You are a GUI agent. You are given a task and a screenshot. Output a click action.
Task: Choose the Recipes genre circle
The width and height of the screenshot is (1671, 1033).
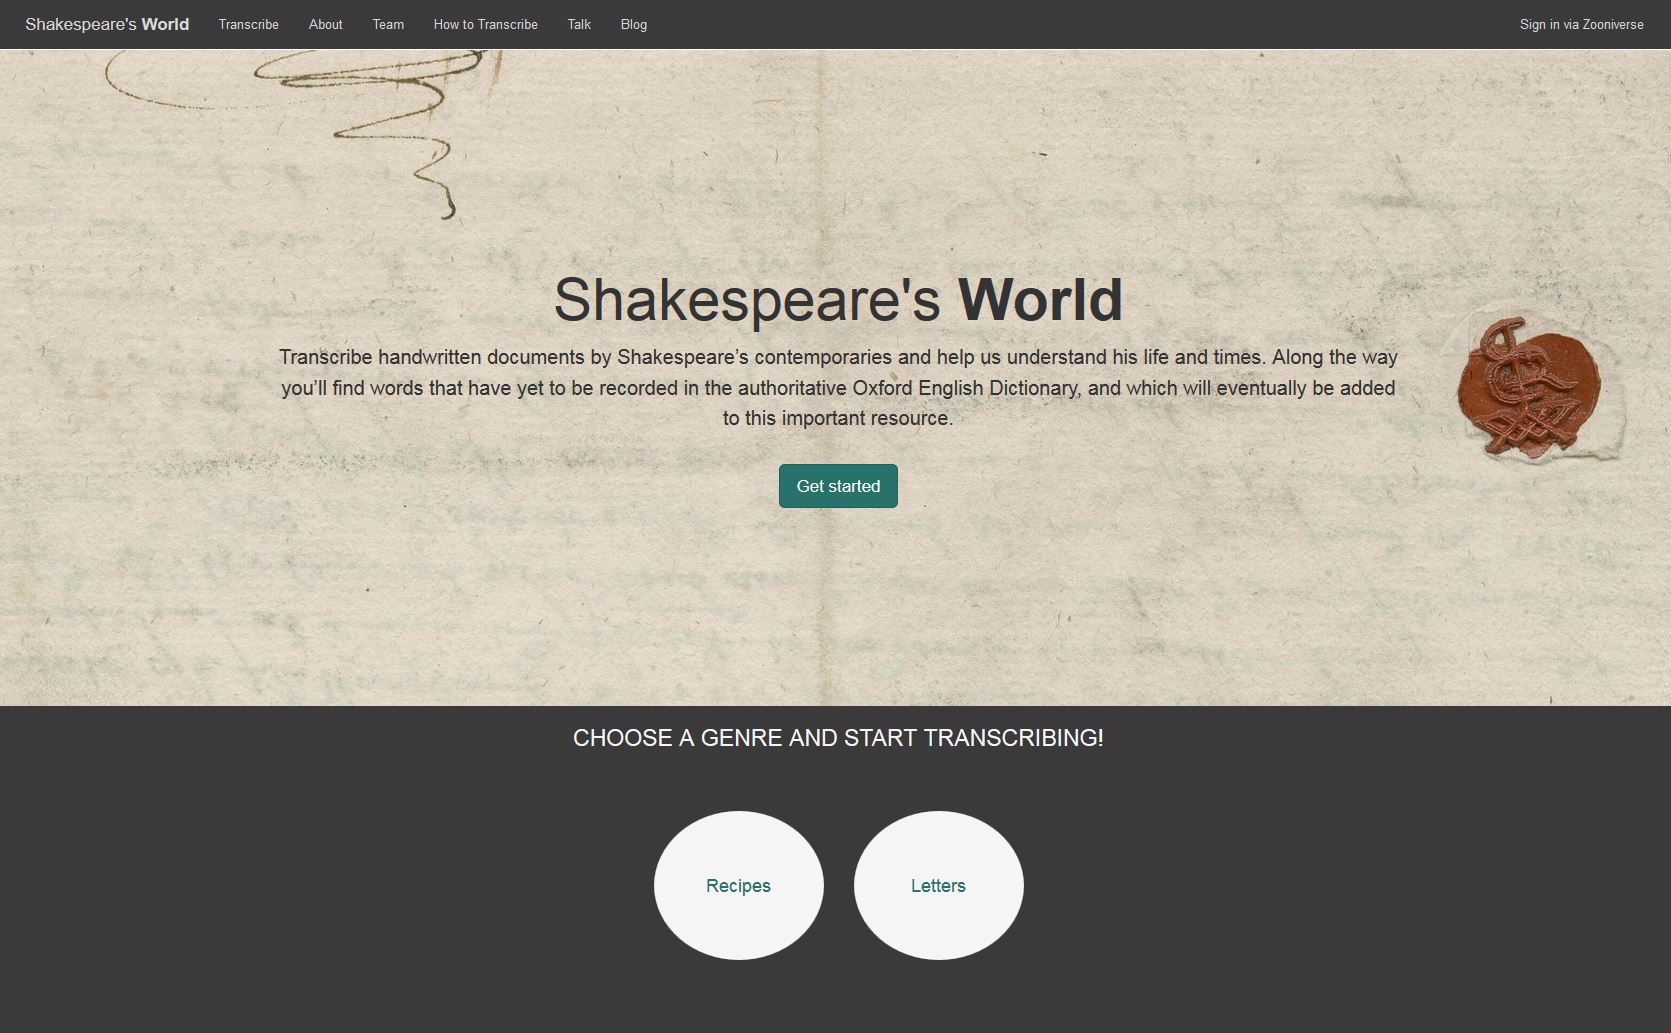738,885
